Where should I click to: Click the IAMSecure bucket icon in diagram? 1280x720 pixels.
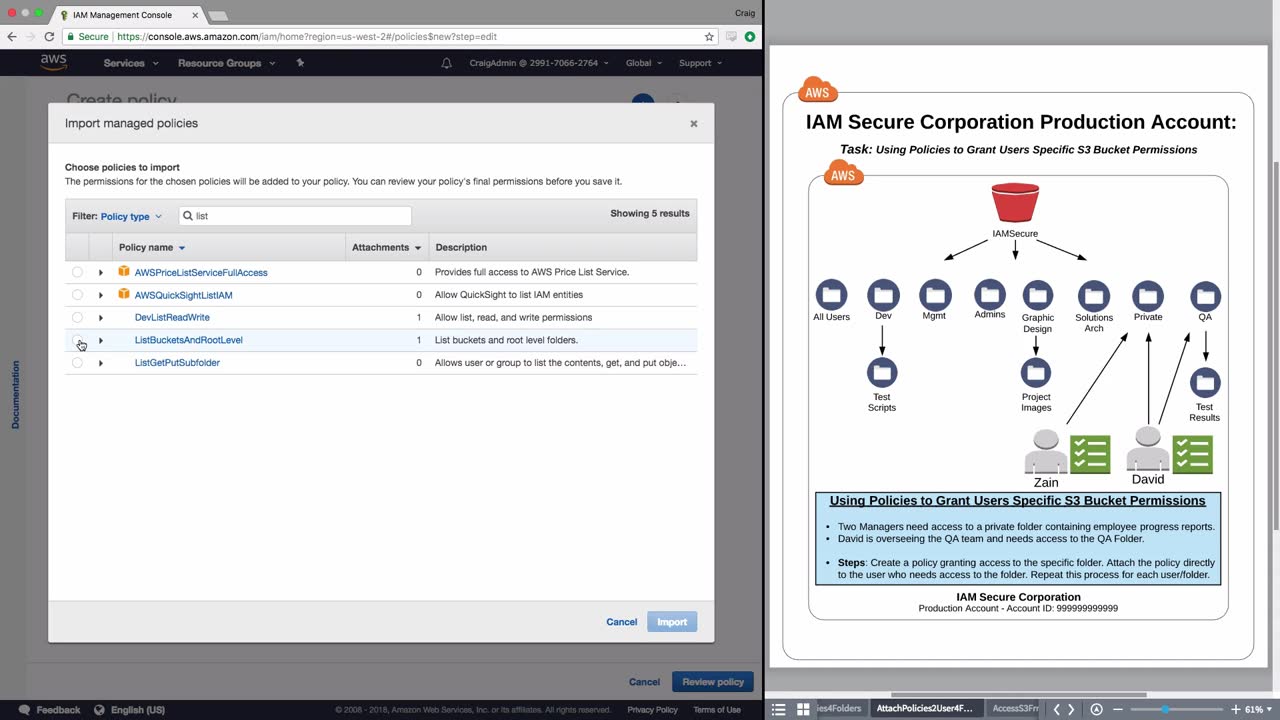[x=1015, y=203]
